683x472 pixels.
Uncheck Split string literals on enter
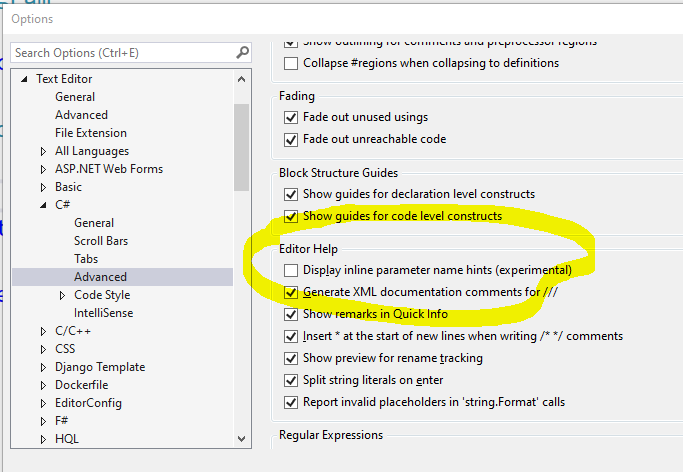click(291, 381)
